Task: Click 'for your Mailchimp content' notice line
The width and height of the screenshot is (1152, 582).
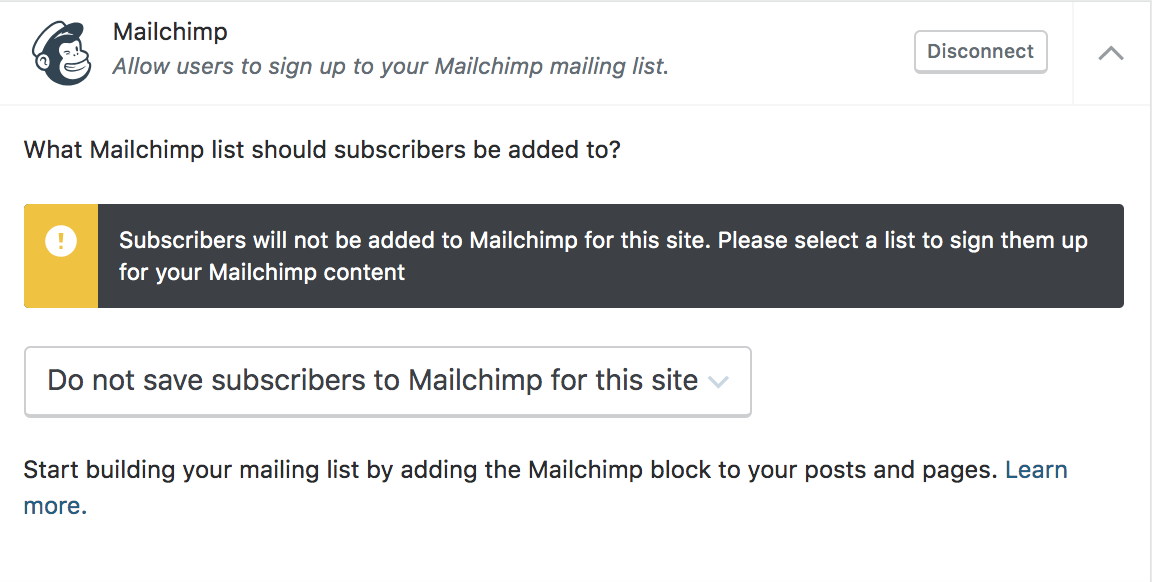Action: 262,273
